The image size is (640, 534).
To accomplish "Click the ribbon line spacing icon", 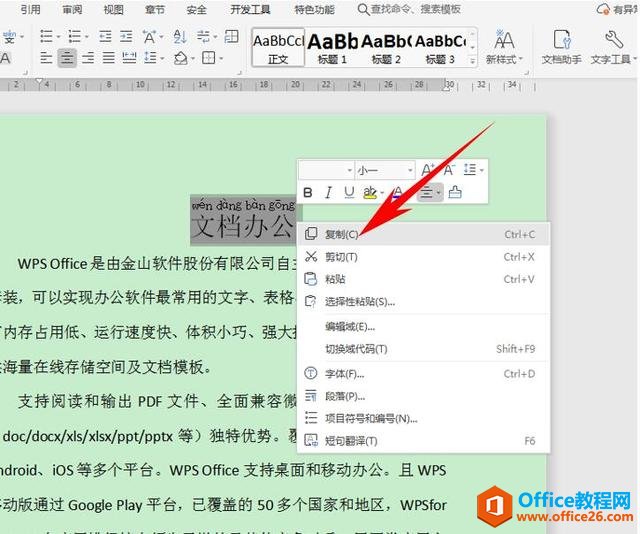I will (x=150, y=58).
